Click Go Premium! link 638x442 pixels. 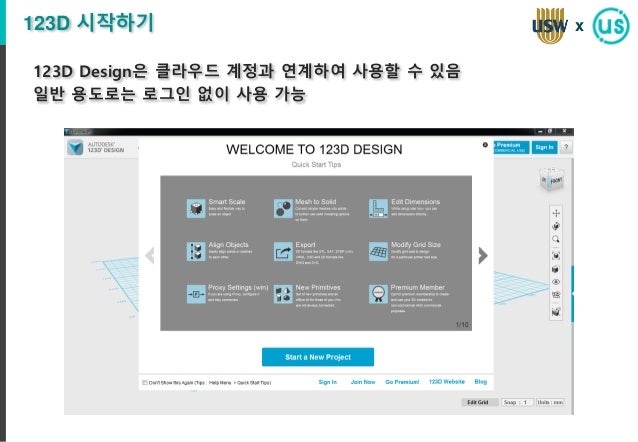coord(402,382)
